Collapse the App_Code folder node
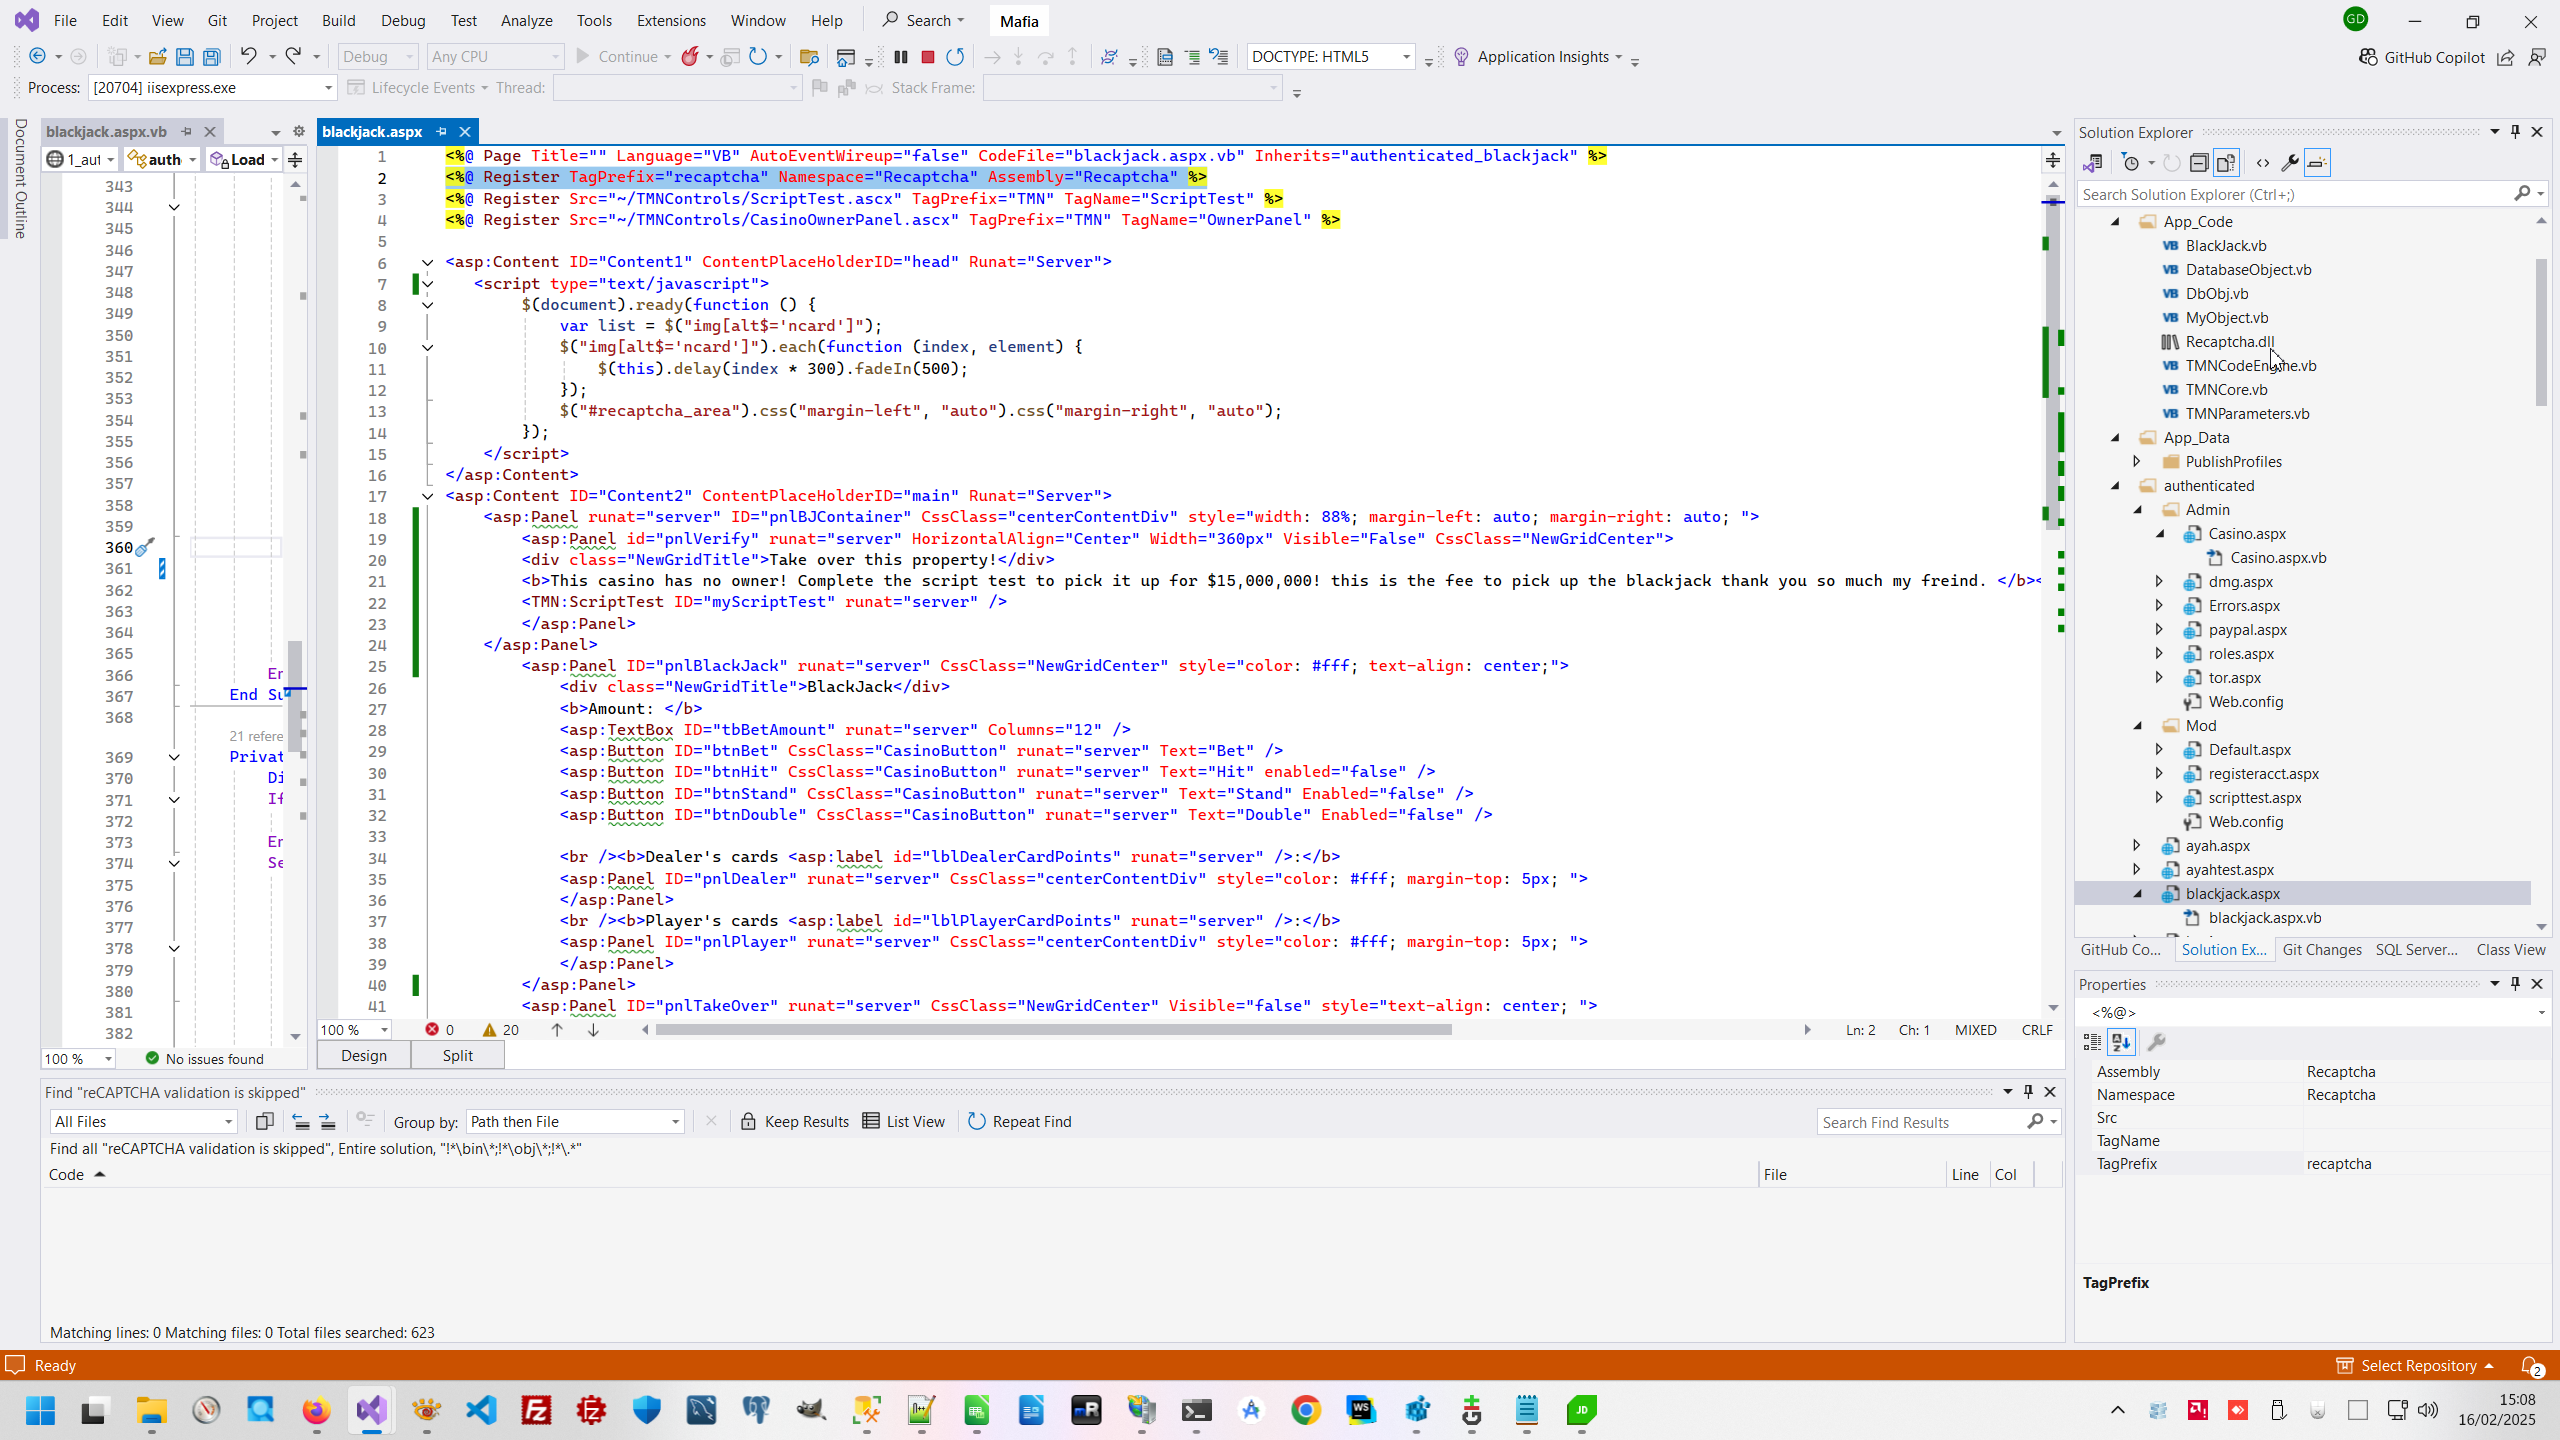2560x1440 pixels. tap(2116, 222)
